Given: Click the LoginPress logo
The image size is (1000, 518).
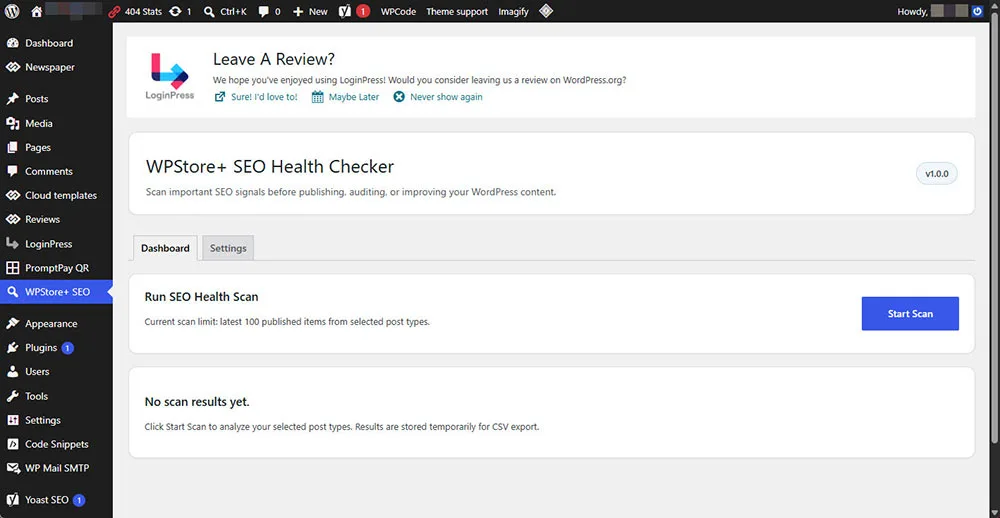Looking at the screenshot, I should [x=170, y=77].
